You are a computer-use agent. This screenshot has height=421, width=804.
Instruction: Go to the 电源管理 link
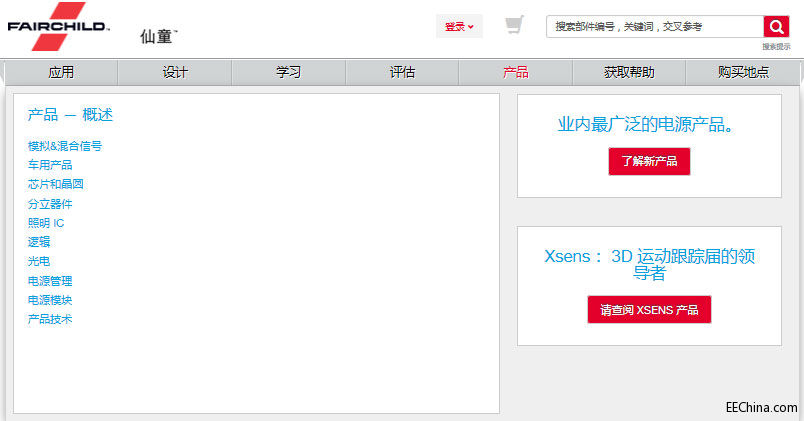point(50,281)
